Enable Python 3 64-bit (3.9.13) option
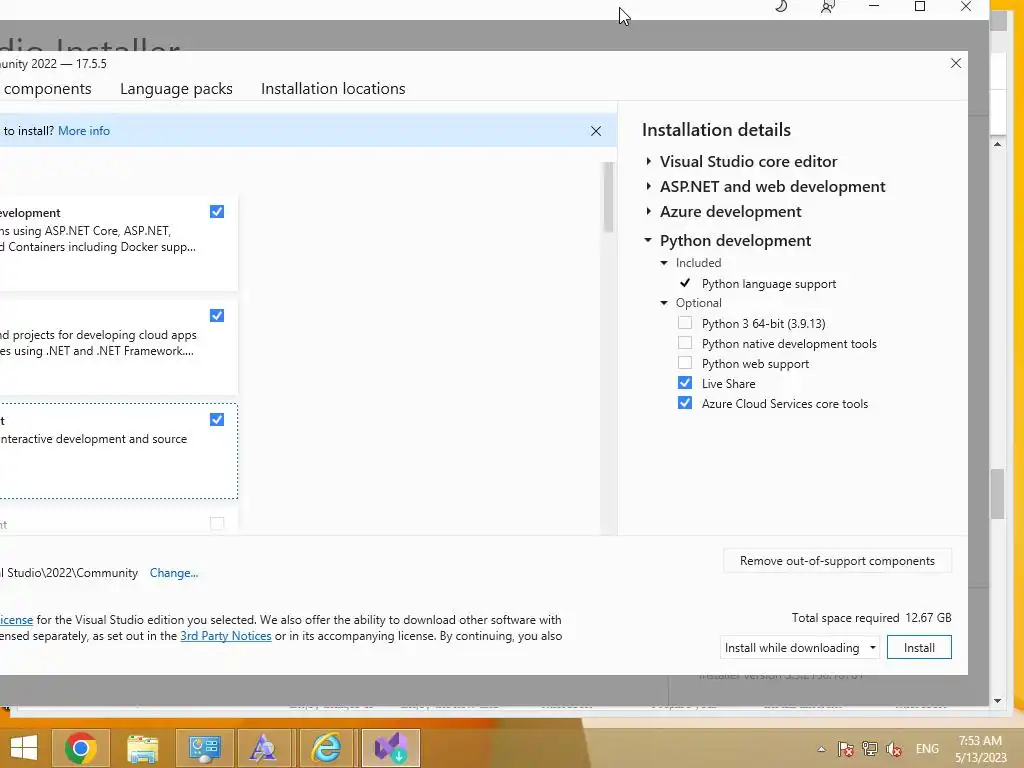 (684, 323)
